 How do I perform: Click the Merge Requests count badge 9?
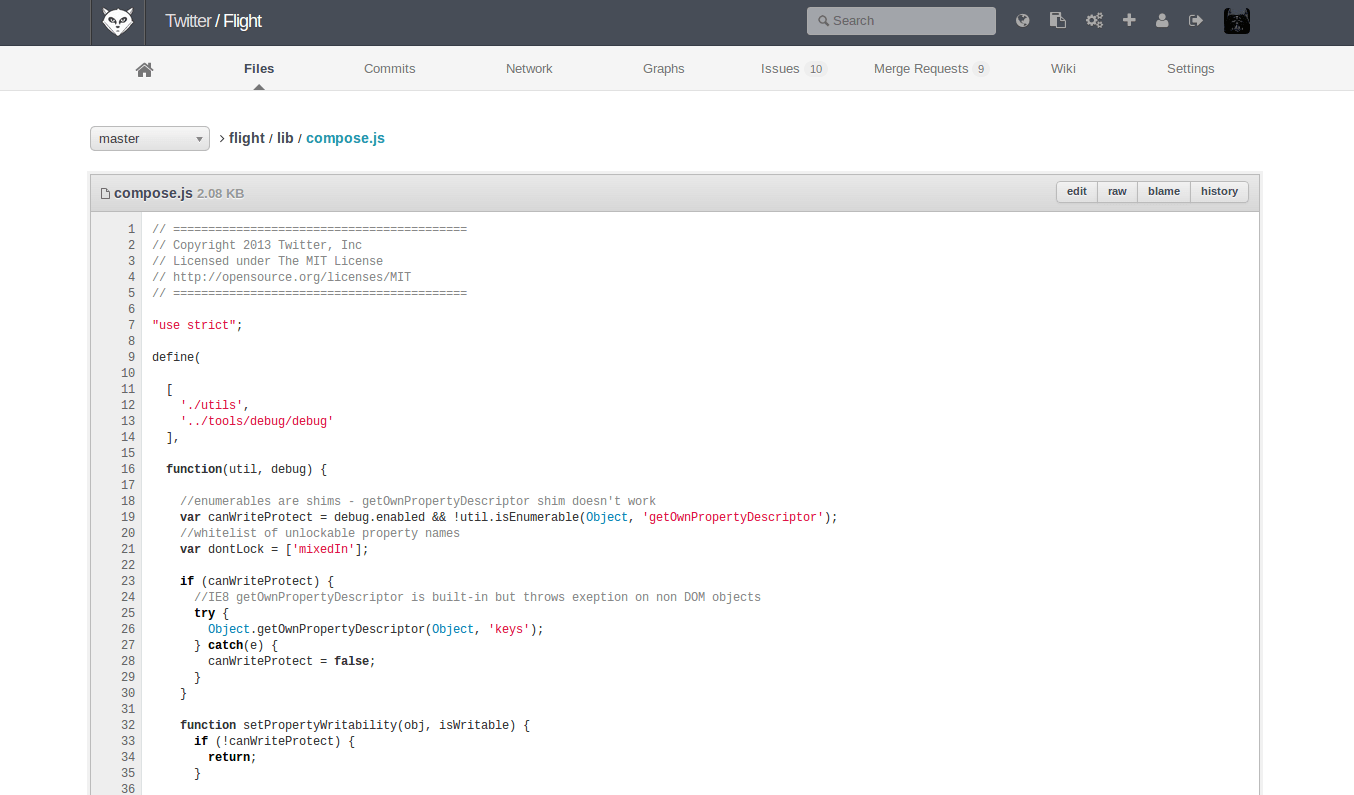[981, 69]
